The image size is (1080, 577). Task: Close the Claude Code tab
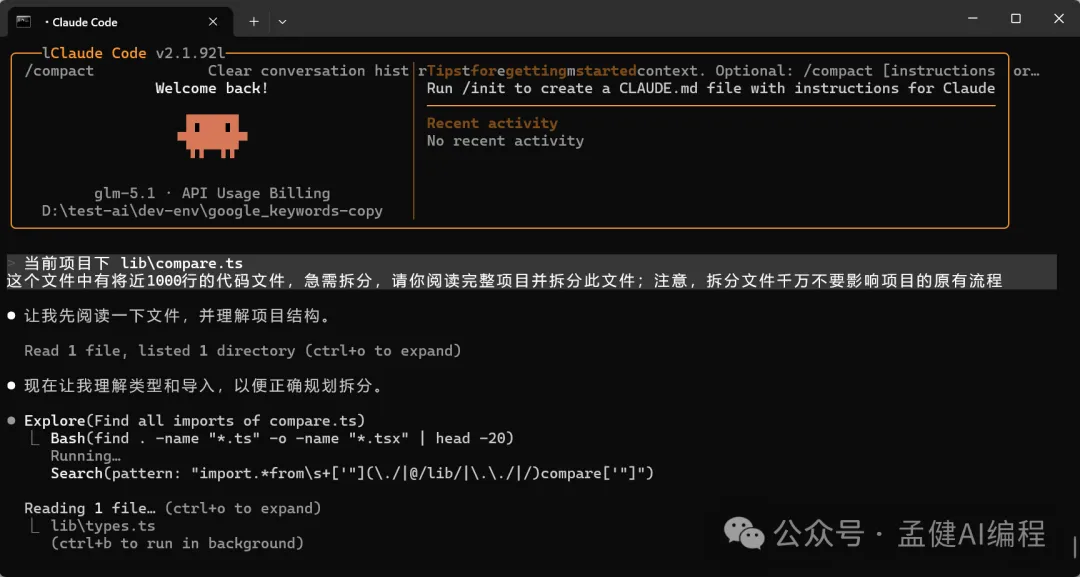213,21
